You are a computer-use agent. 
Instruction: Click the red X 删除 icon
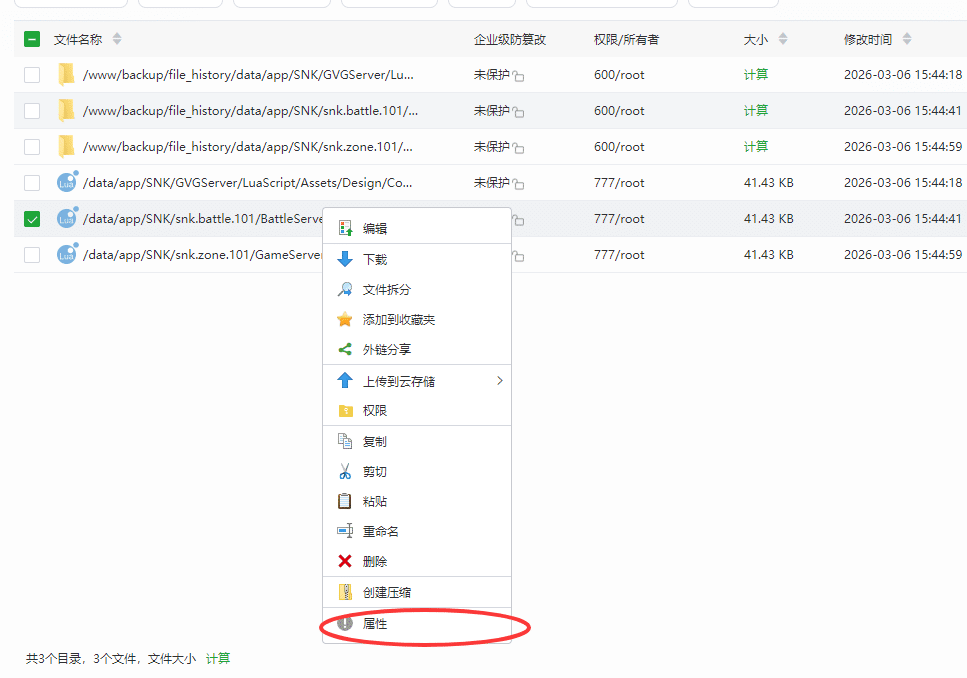344,560
